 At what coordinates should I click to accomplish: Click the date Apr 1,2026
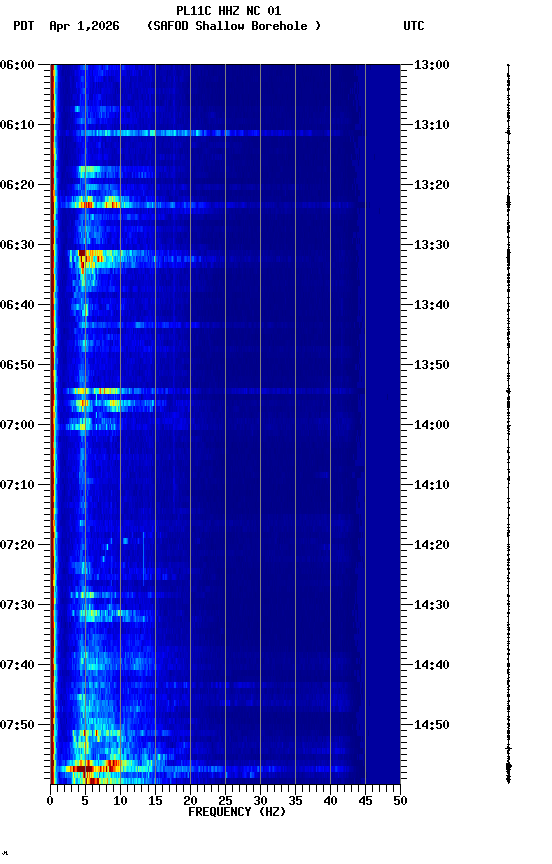84,26
